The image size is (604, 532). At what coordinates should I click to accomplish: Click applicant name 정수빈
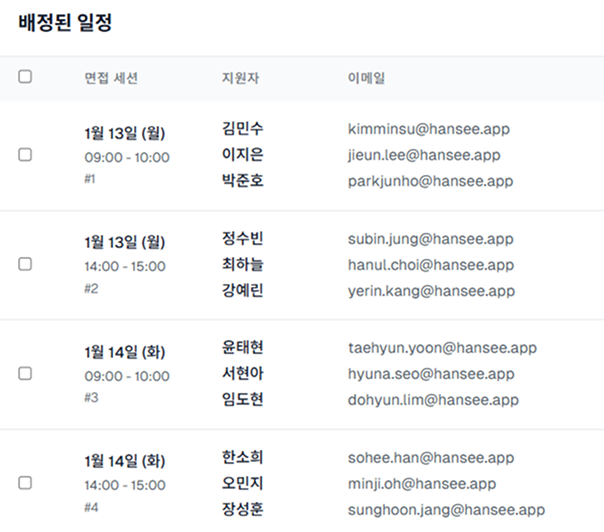pyautogui.click(x=242, y=239)
